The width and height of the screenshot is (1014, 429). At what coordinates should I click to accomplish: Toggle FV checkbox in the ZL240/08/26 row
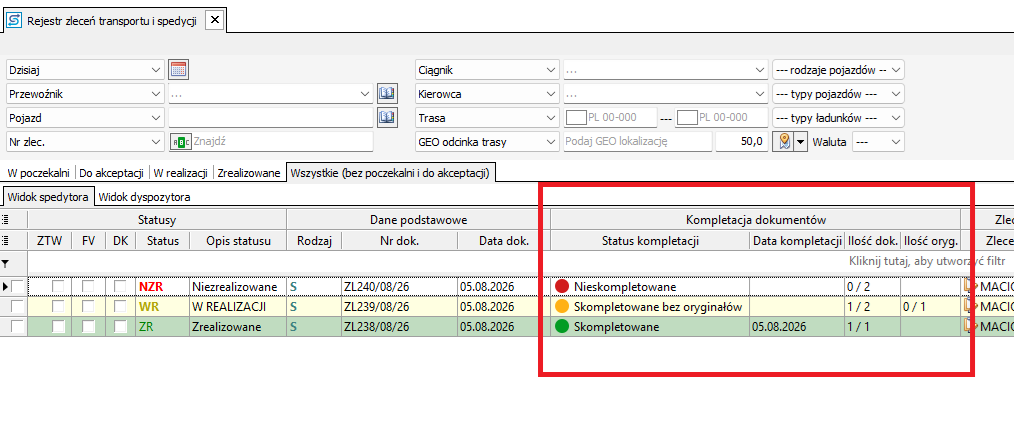pos(88,286)
